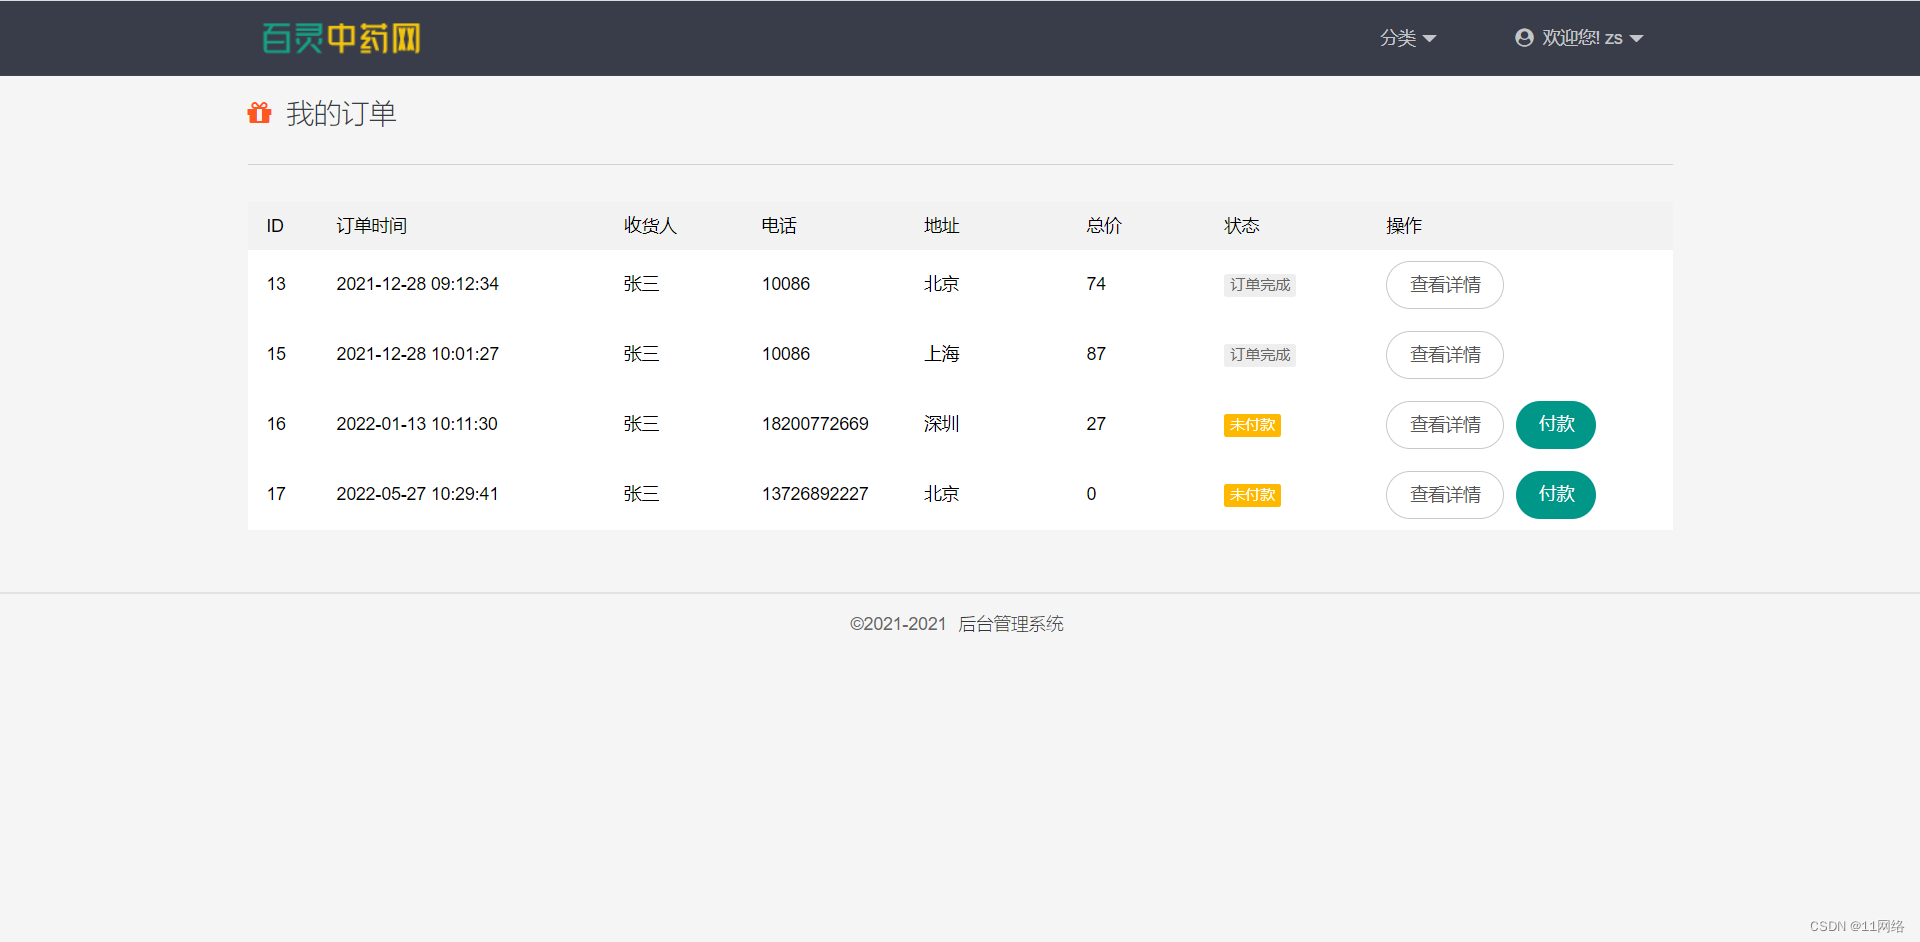This screenshot has height=942, width=1920.
Task: Click 订单完成 status badge of order 15
Action: pos(1260,355)
